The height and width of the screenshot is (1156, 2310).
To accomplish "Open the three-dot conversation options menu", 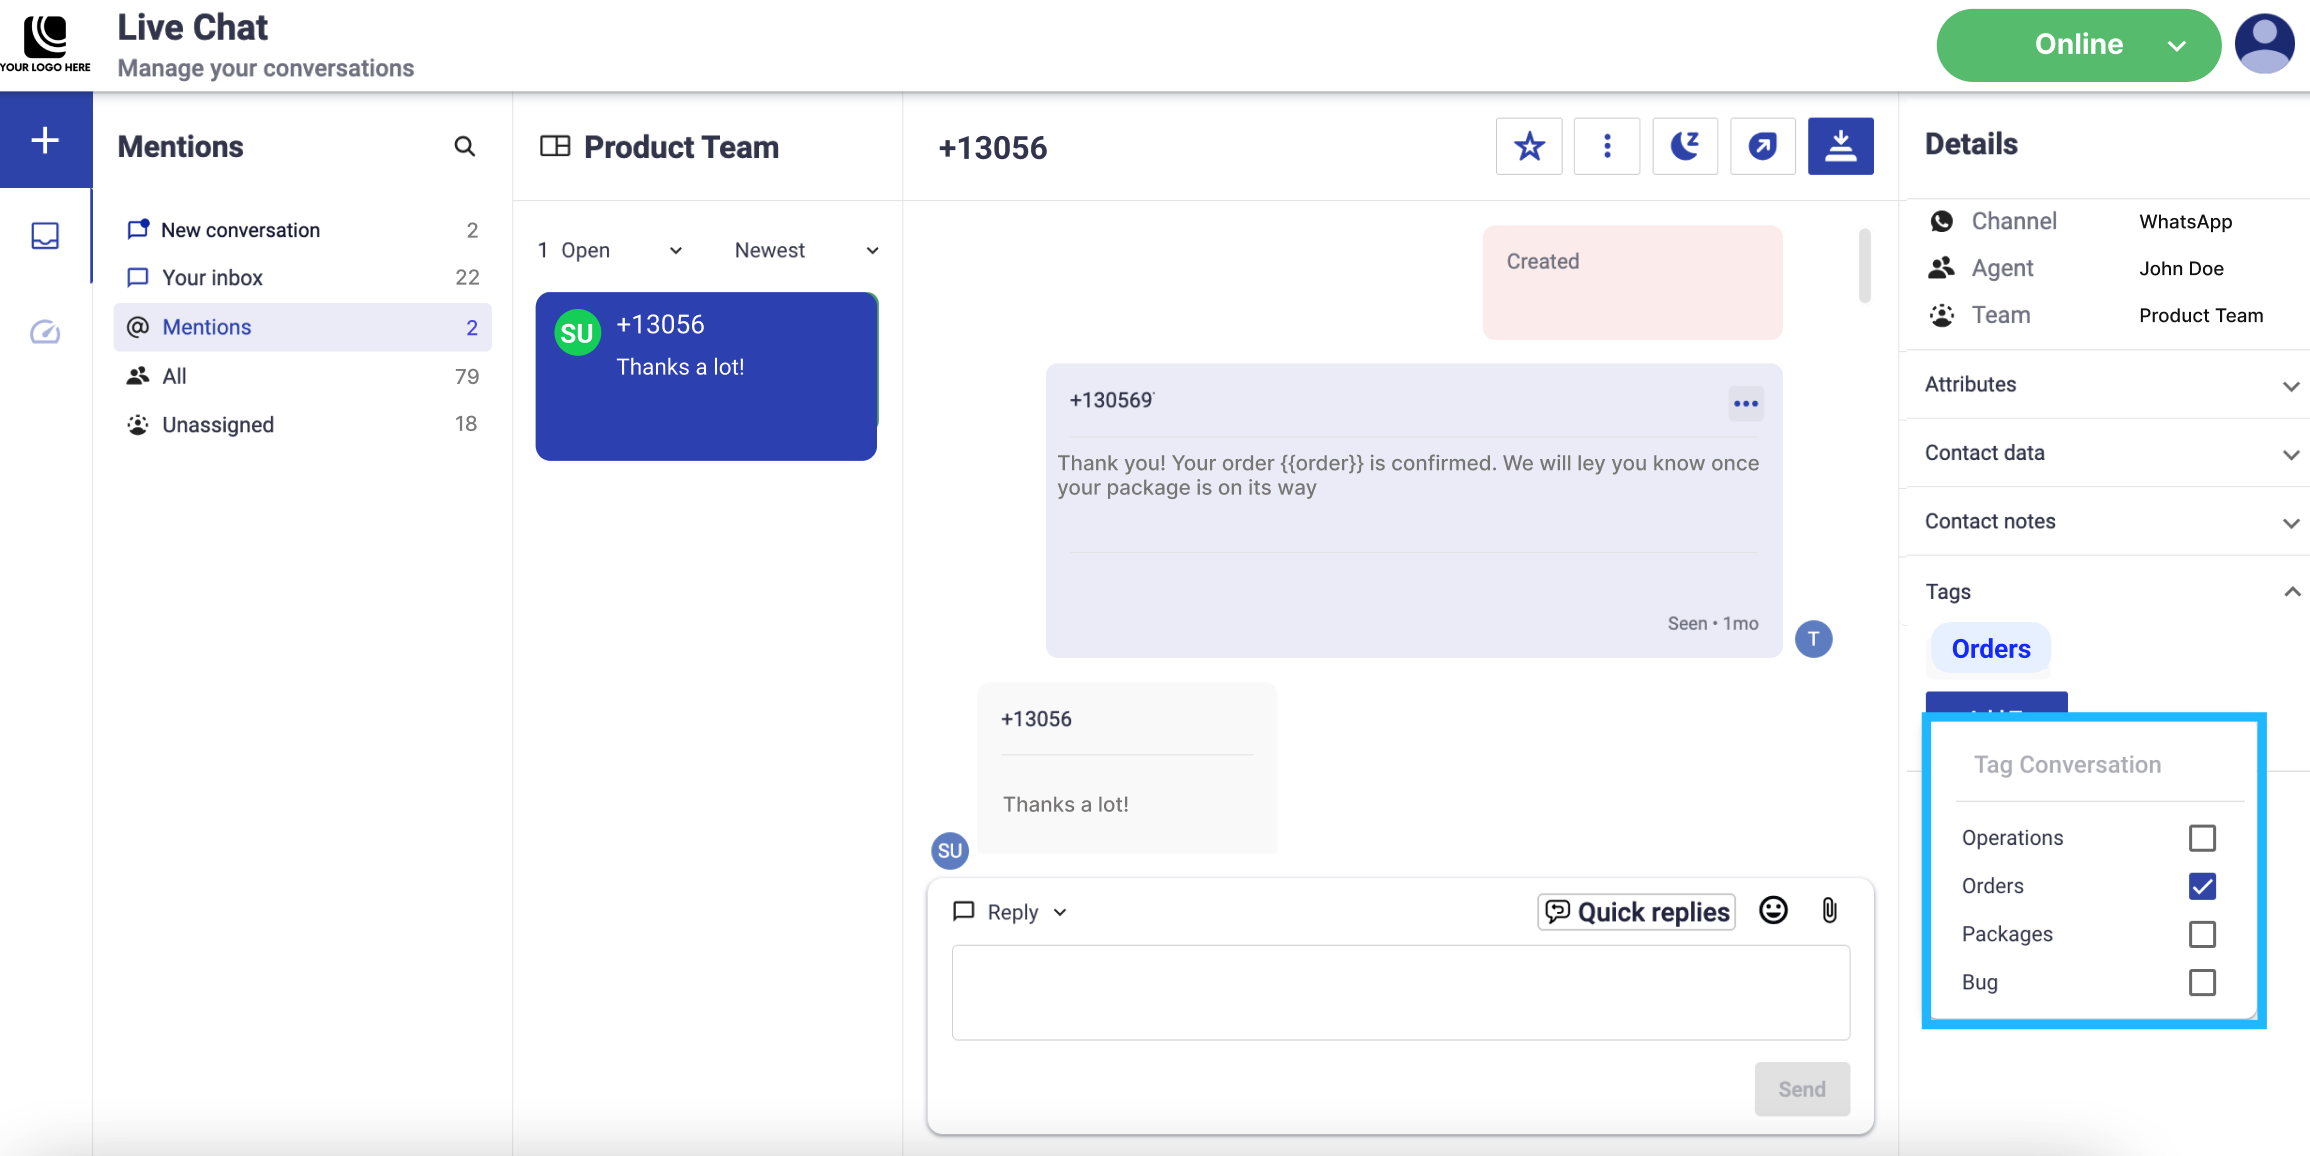I will (1606, 147).
